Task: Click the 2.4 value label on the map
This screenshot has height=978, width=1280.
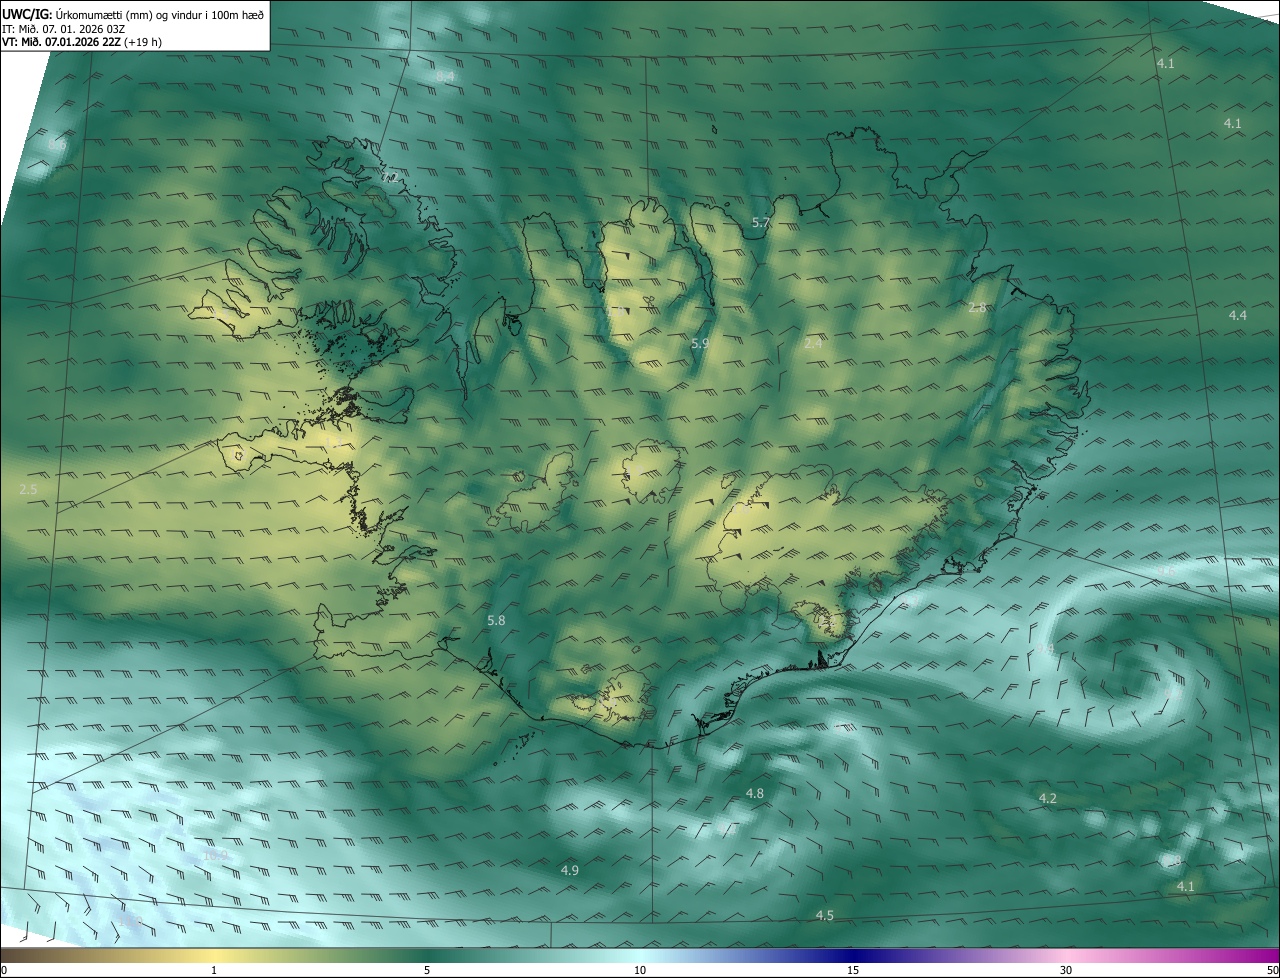Action: 813,343
